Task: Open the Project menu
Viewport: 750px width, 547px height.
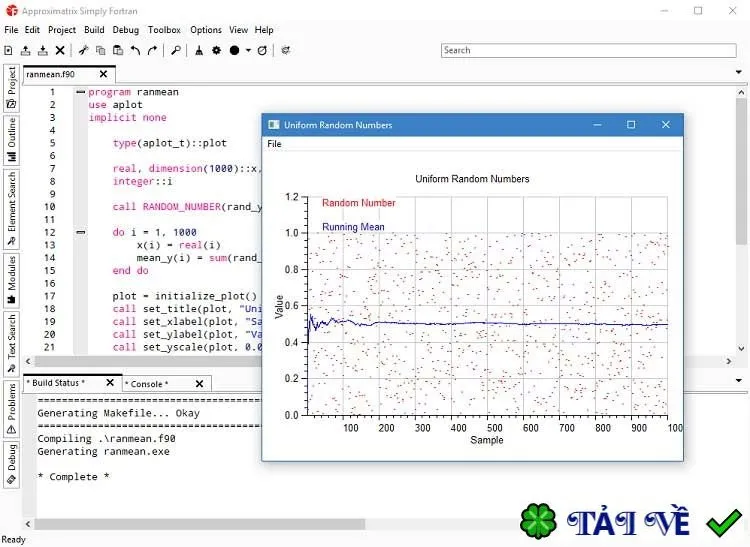Action: [x=62, y=30]
